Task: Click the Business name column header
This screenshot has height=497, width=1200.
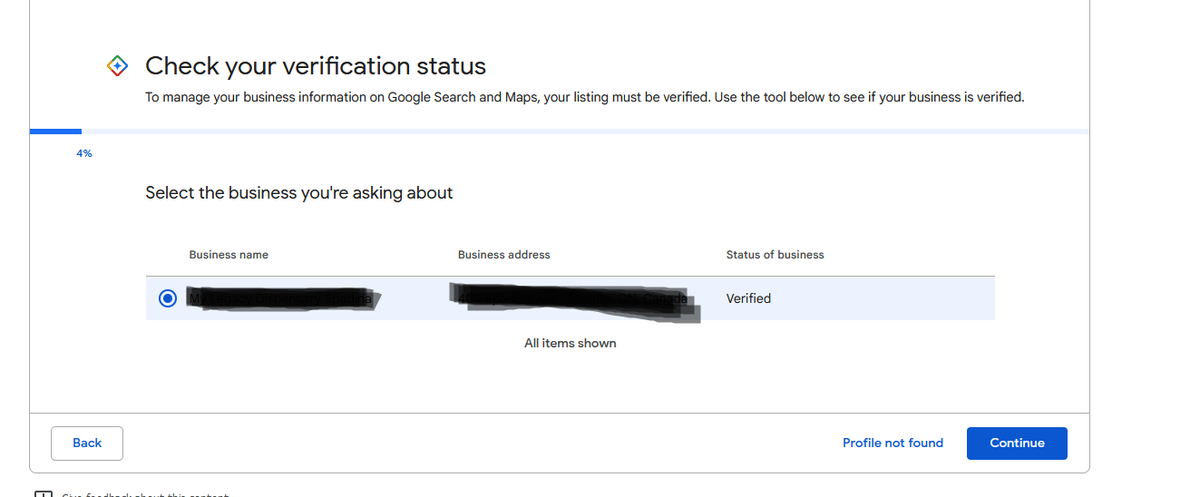Action: 228,255
